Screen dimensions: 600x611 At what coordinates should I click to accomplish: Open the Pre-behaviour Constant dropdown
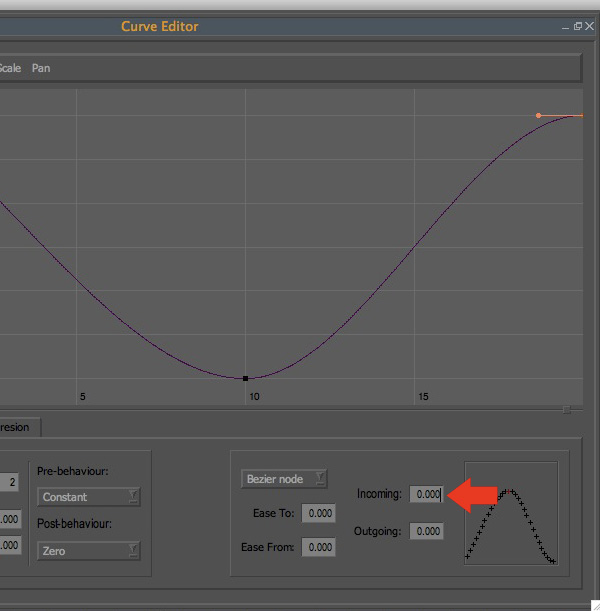point(89,497)
